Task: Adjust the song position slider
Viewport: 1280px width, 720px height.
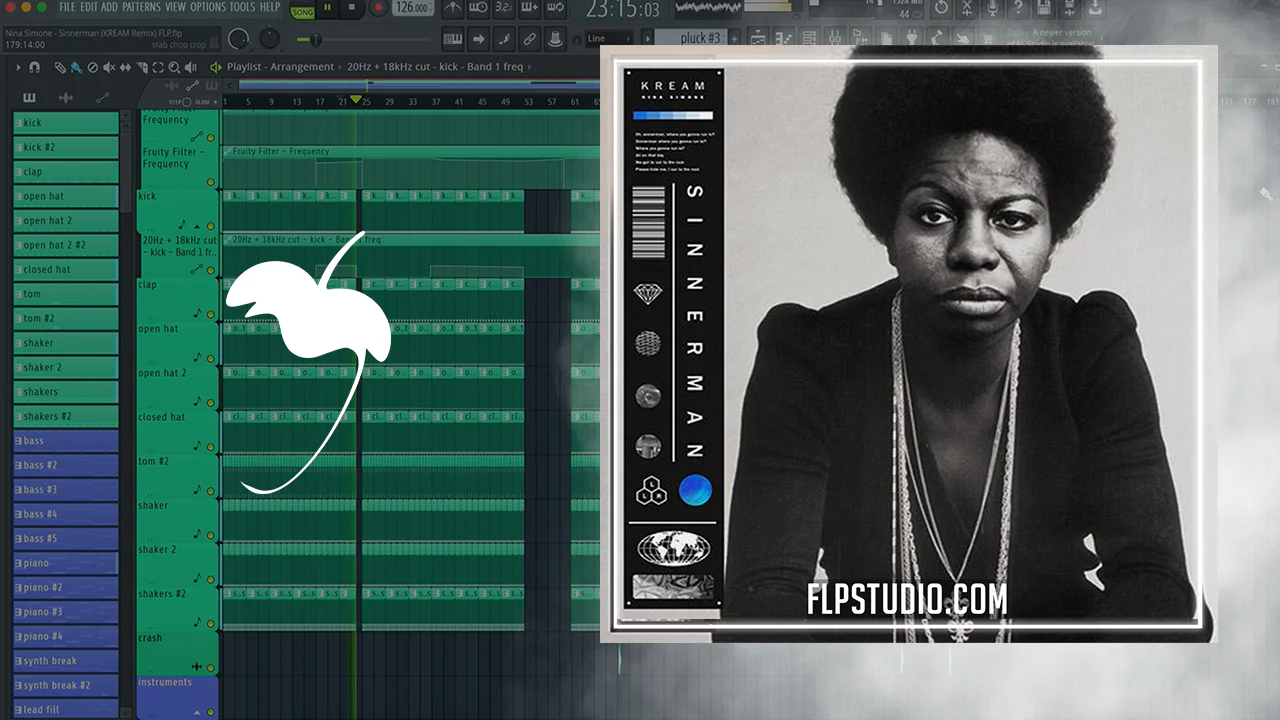Action: click(365, 39)
